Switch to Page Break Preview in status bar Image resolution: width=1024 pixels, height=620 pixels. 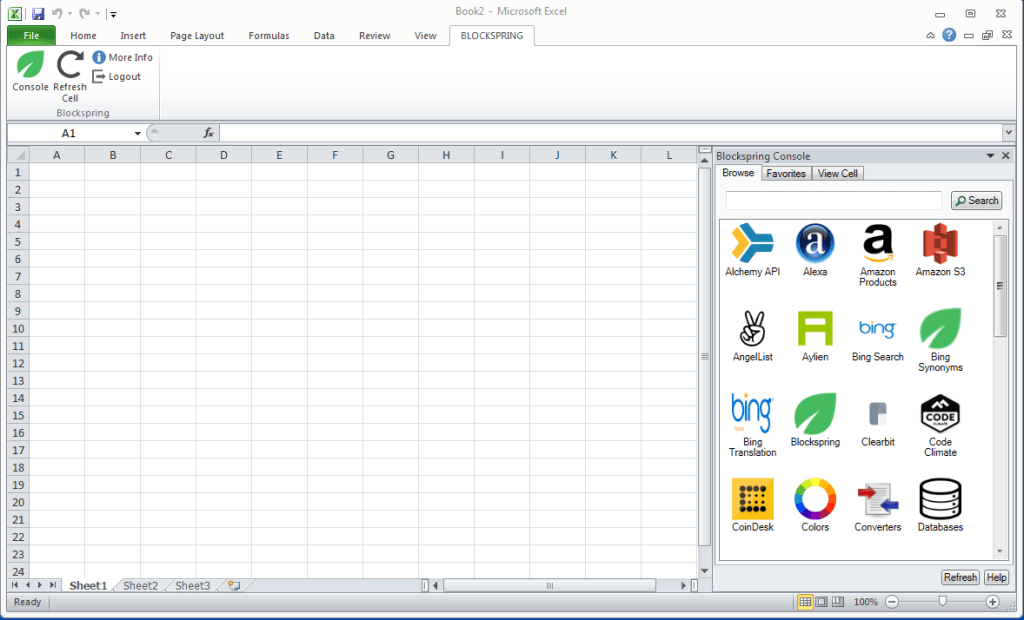838,602
